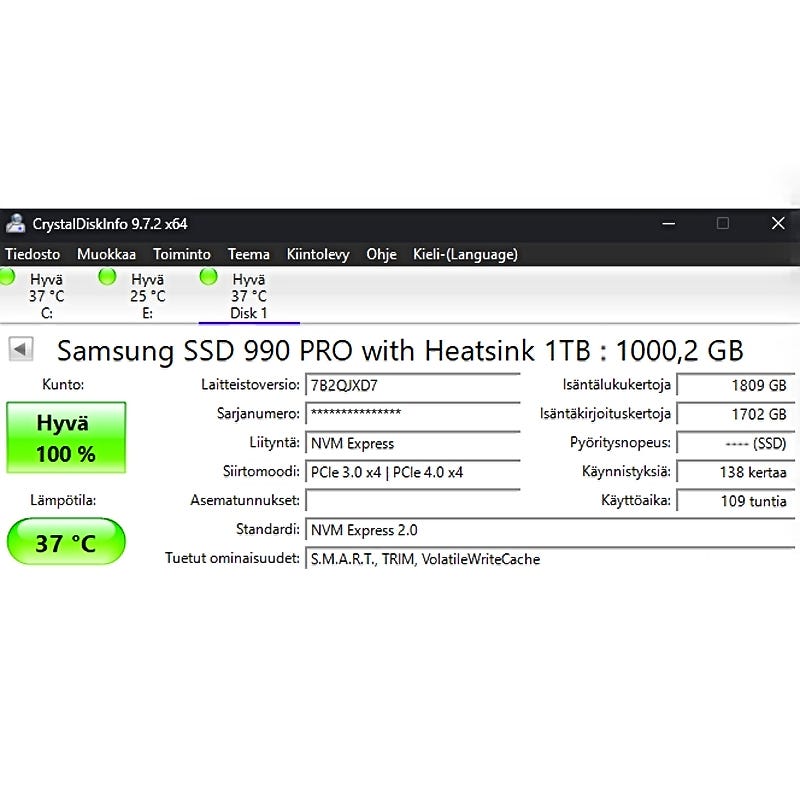Close the CrystalDiskInfo window
This screenshot has height=786, width=800.
tap(778, 223)
